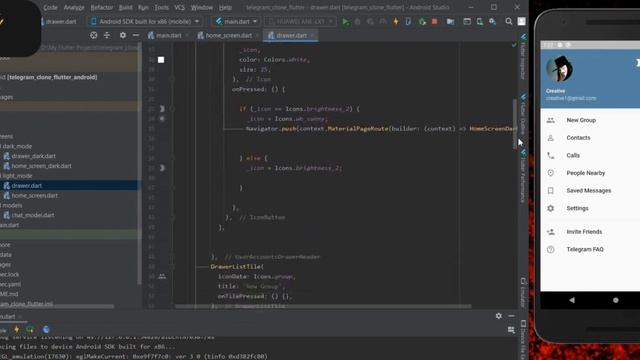Select drawer_dark.dart in project tree
The height and width of the screenshot is (360, 640).
click(x=33, y=156)
